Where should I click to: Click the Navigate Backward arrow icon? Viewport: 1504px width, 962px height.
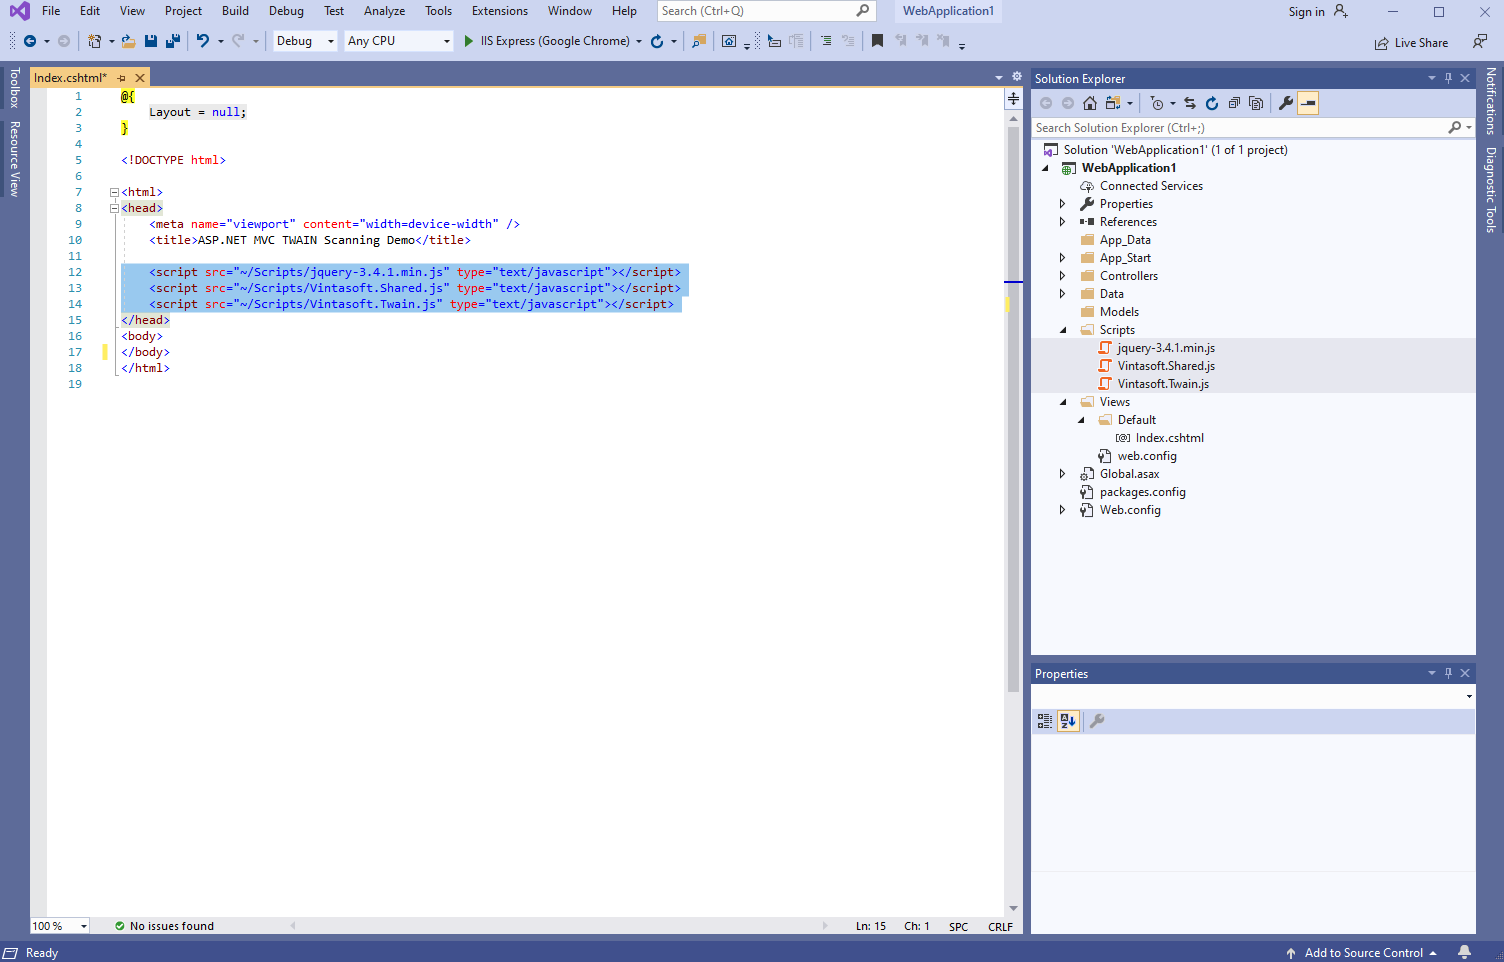click(30, 41)
